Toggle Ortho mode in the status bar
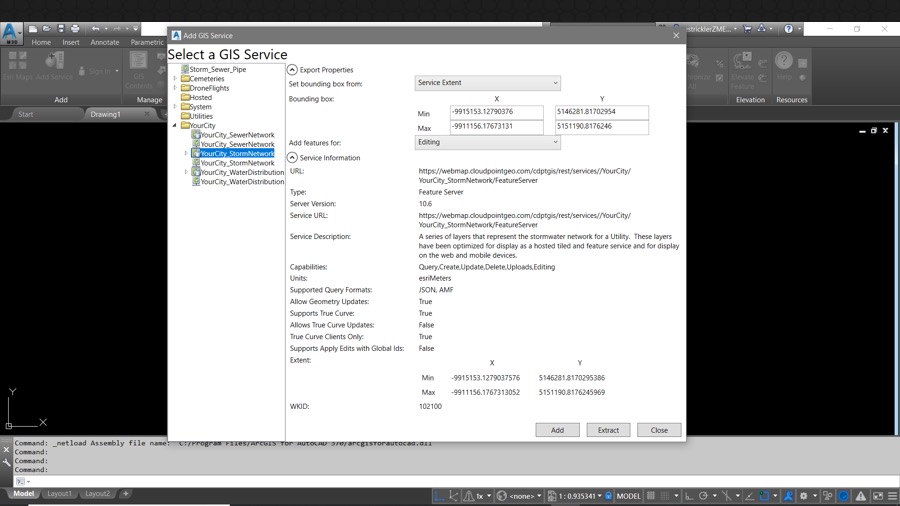 (x=689, y=496)
